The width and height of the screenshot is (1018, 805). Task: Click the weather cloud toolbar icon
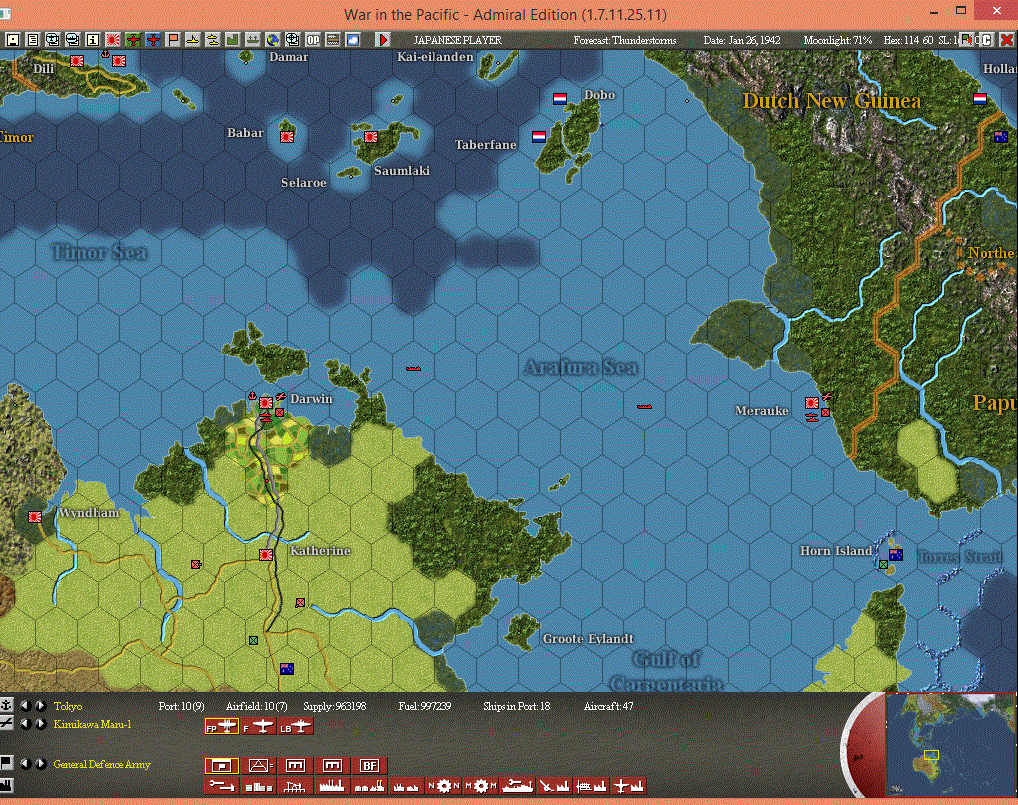(x=353, y=40)
